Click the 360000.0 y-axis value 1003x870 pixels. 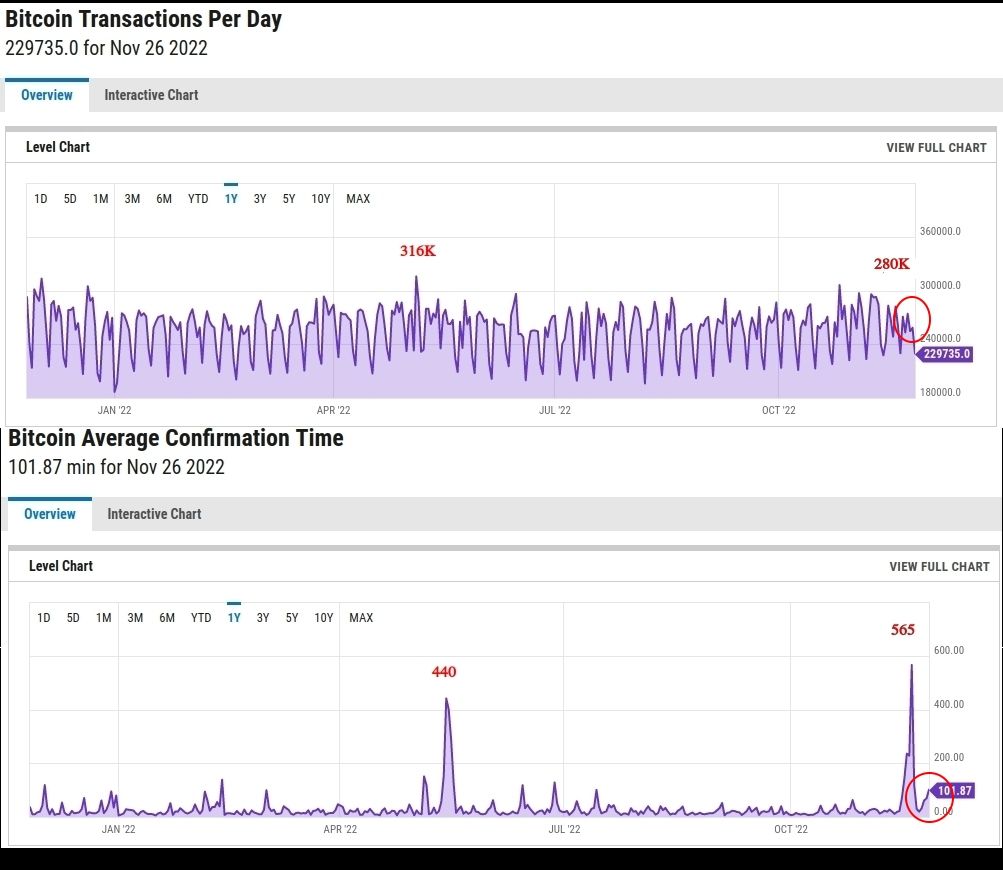(940, 232)
